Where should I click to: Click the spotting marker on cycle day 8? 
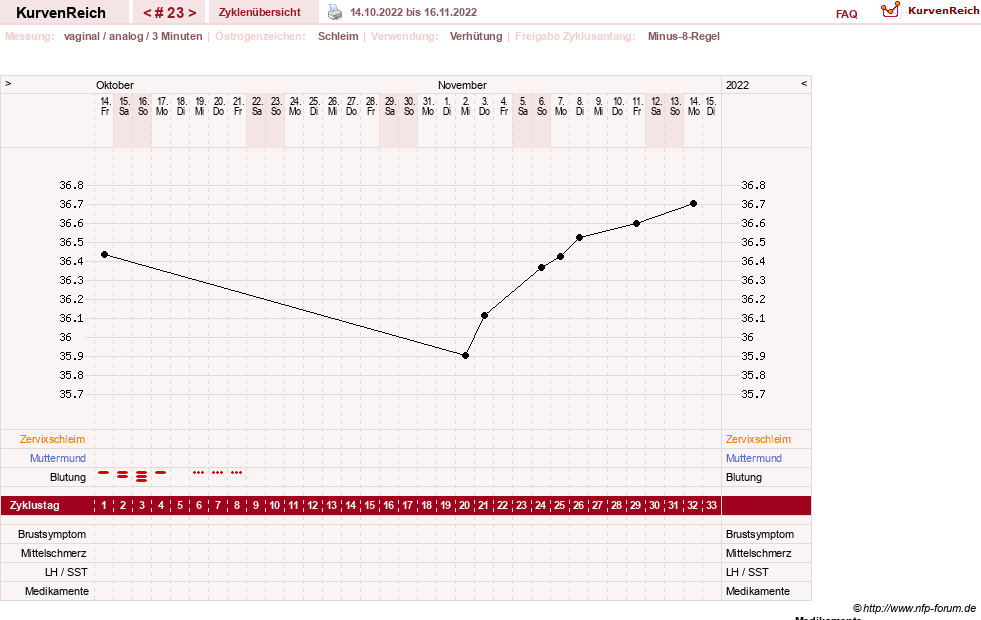point(236,472)
